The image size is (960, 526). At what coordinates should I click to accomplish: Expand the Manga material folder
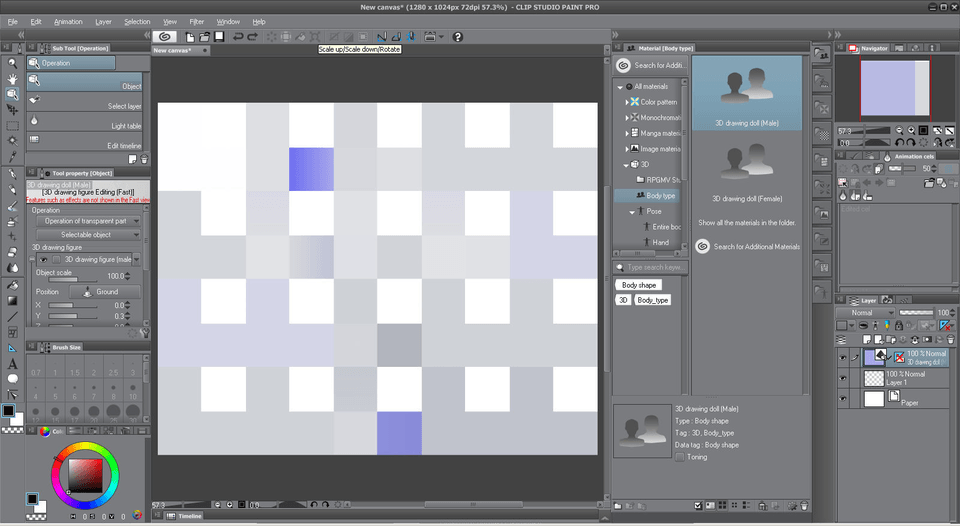627,133
